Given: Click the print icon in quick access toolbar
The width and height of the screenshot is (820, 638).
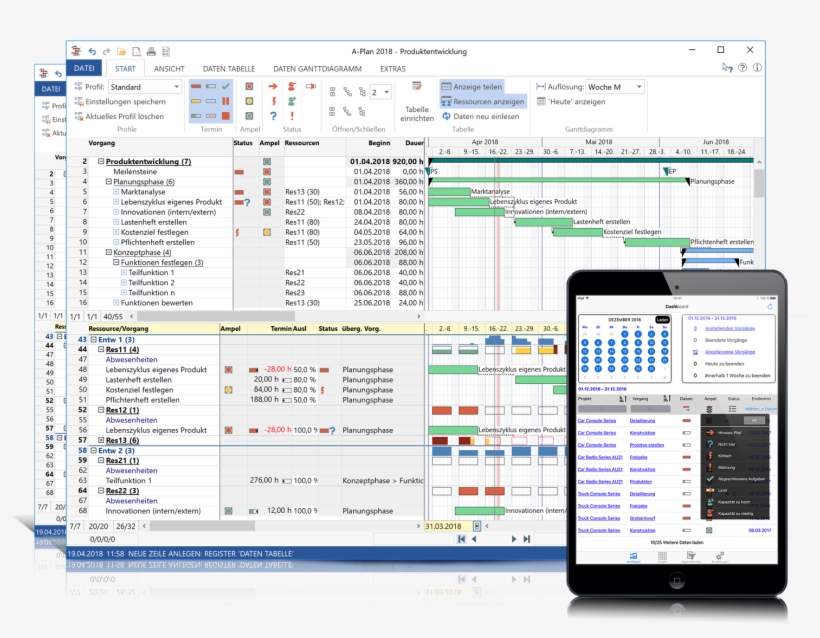Looking at the screenshot, I should pyautogui.click(x=151, y=51).
